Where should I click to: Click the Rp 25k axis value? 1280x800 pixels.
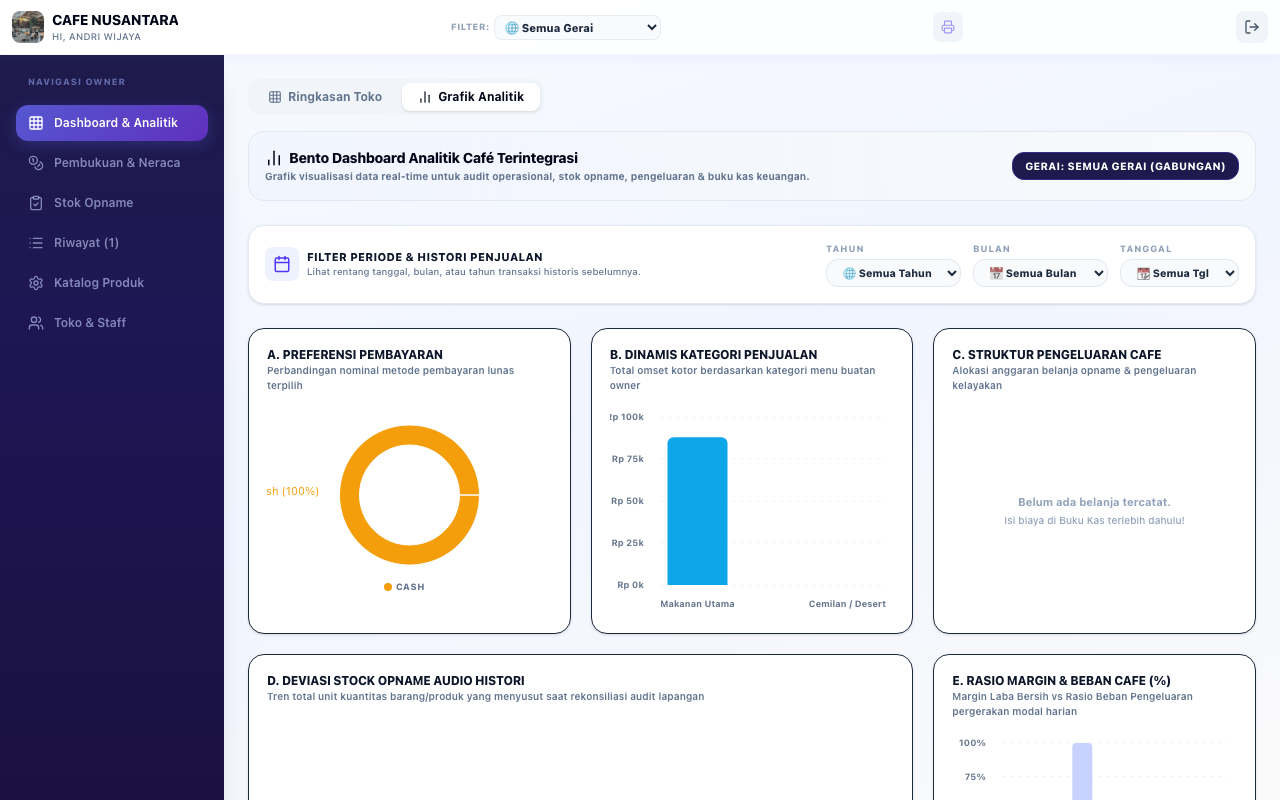pos(627,543)
